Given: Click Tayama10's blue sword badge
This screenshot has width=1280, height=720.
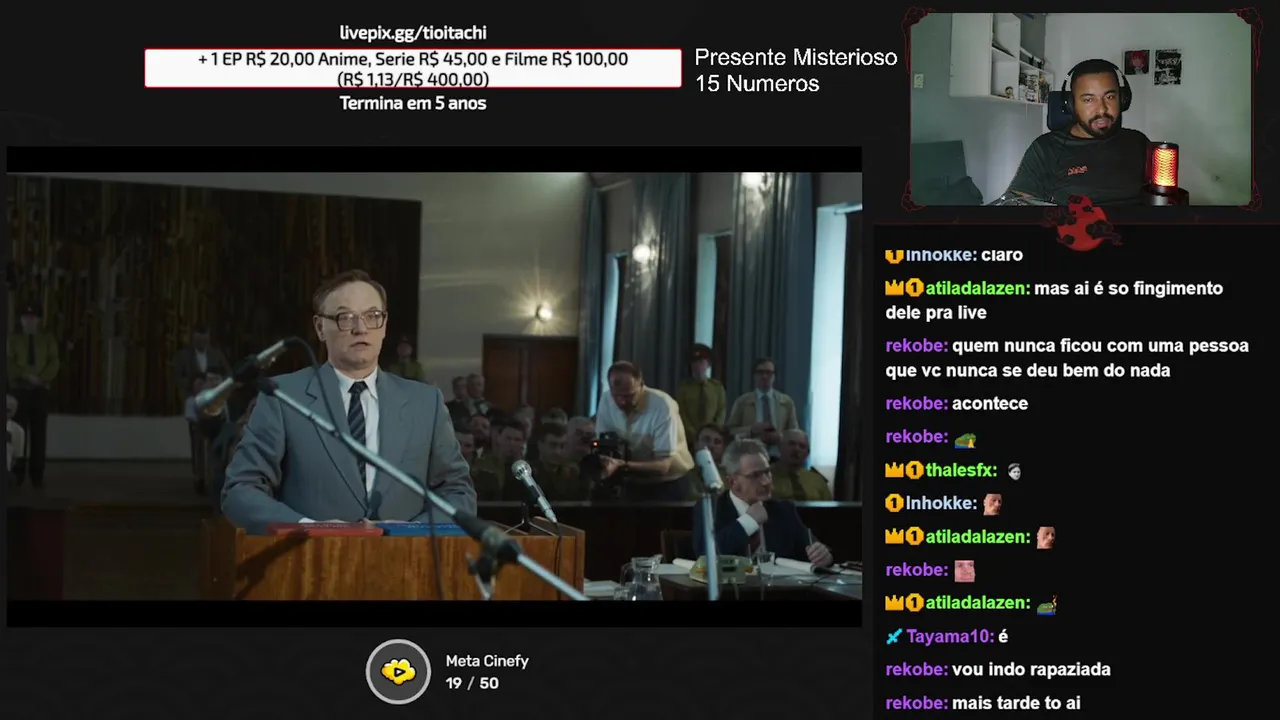Looking at the screenshot, I should 894,637.
